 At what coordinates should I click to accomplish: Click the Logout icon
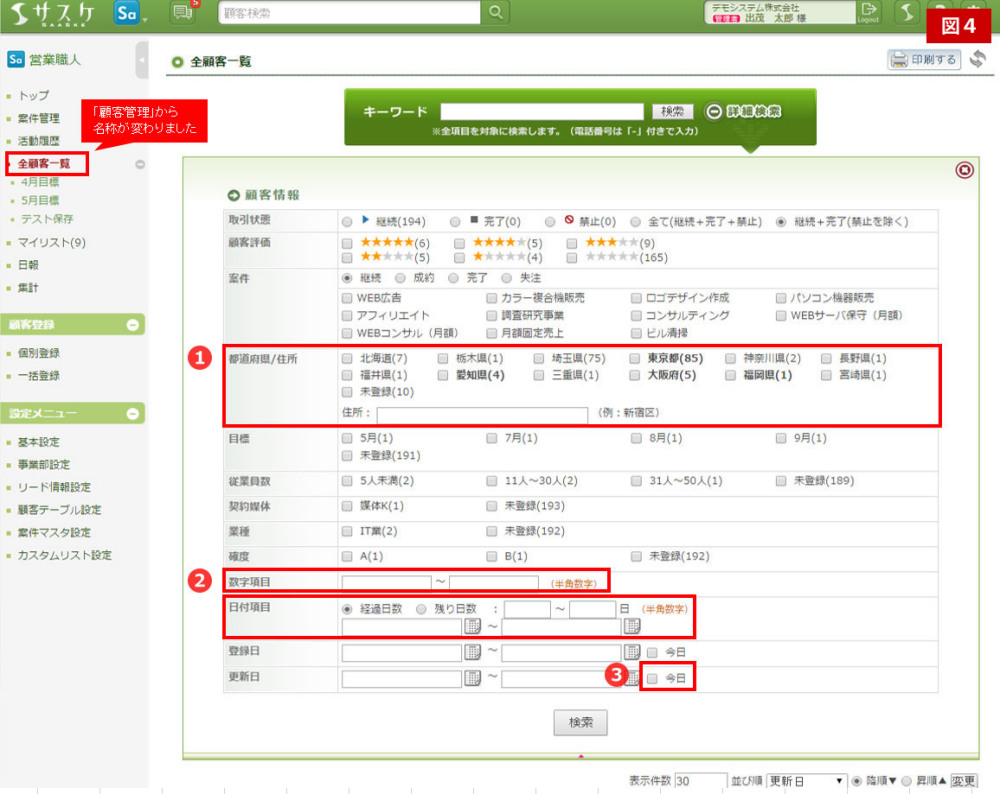867,13
